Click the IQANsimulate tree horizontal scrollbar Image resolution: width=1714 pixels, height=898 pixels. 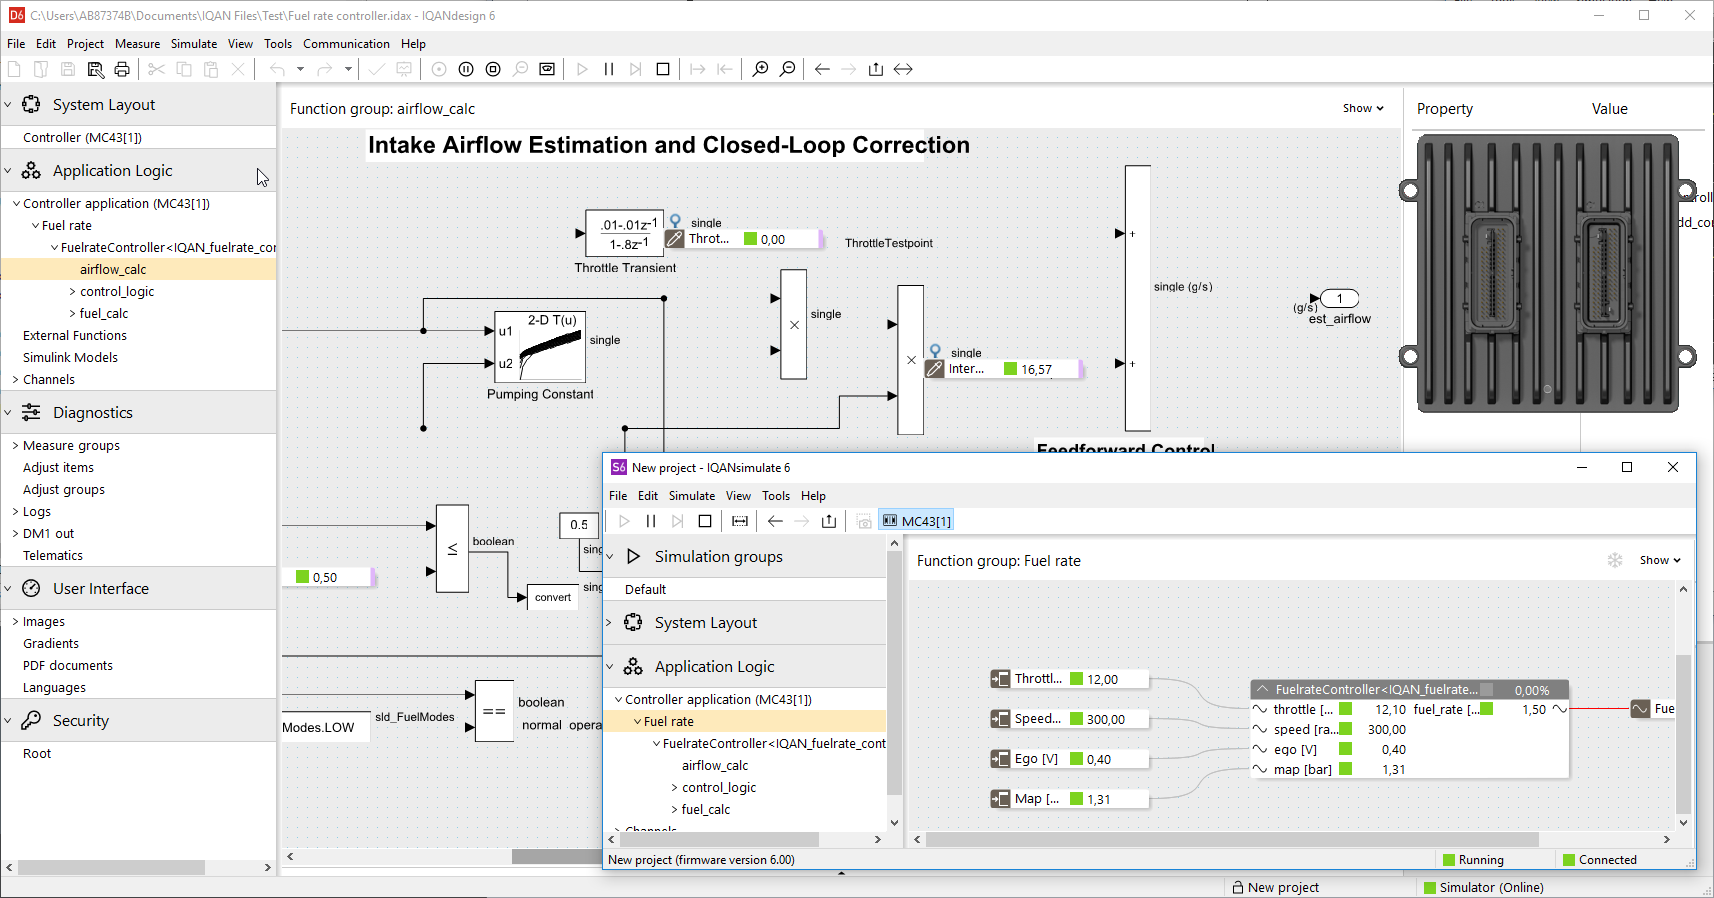(722, 839)
